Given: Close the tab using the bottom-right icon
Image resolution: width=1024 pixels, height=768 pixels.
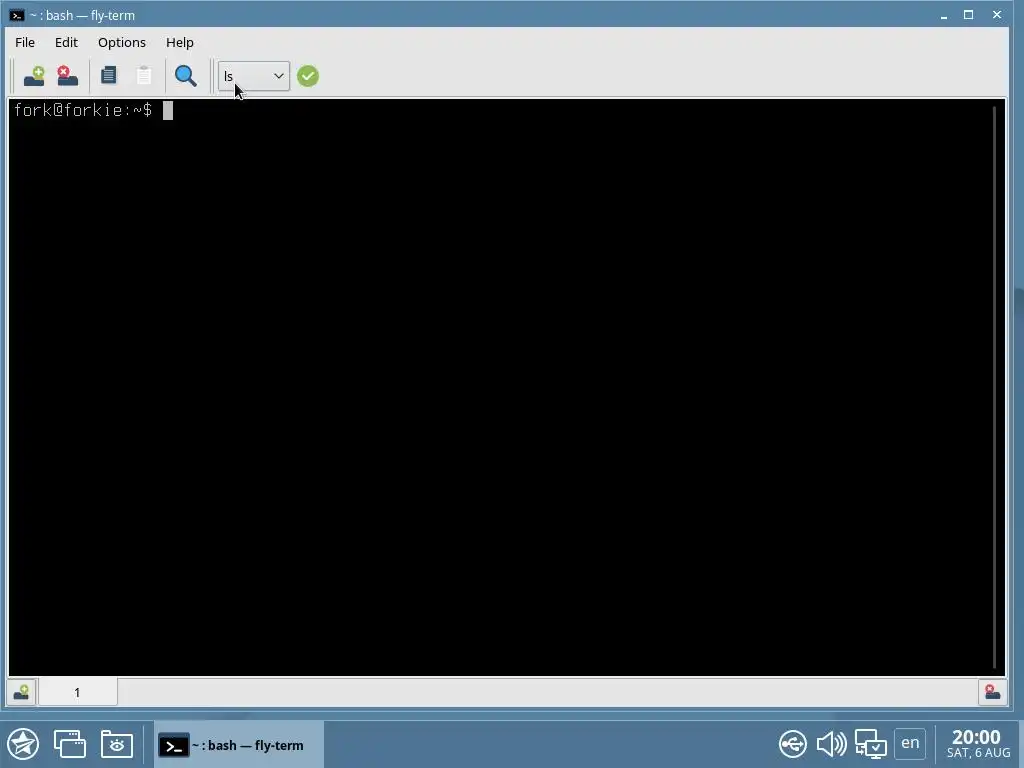Looking at the screenshot, I should tap(992, 692).
